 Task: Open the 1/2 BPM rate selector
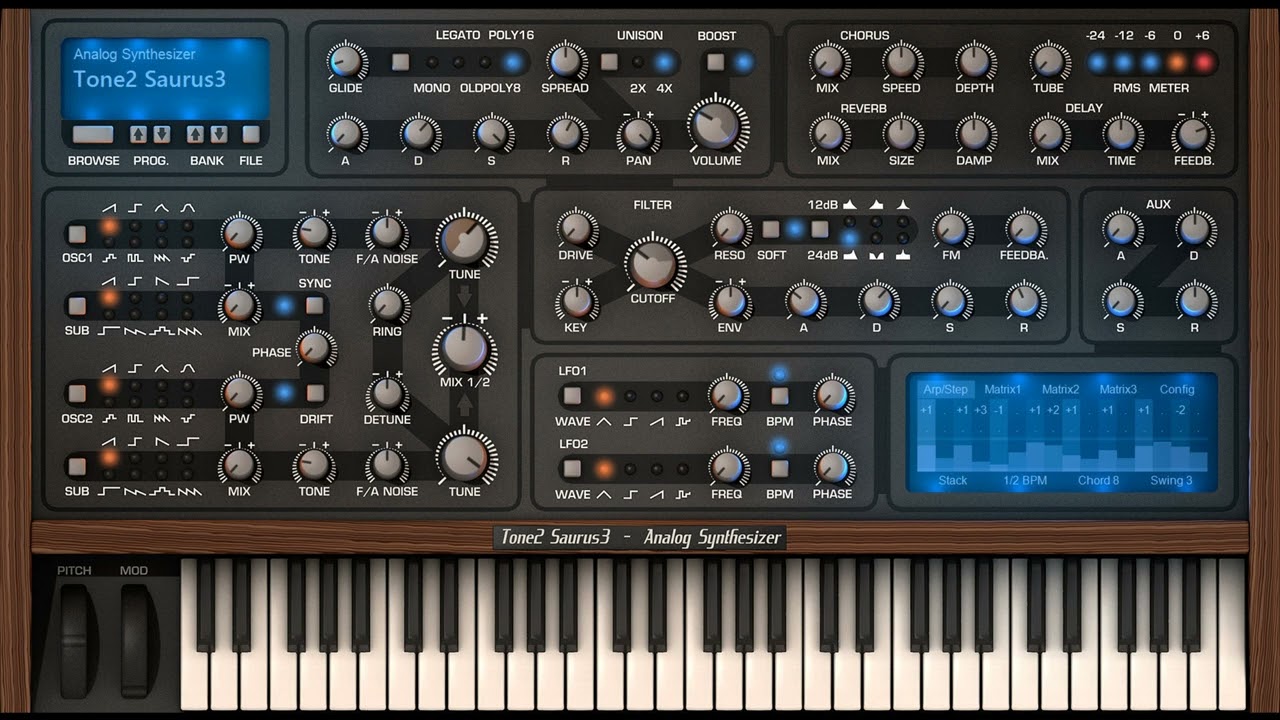(1025, 481)
